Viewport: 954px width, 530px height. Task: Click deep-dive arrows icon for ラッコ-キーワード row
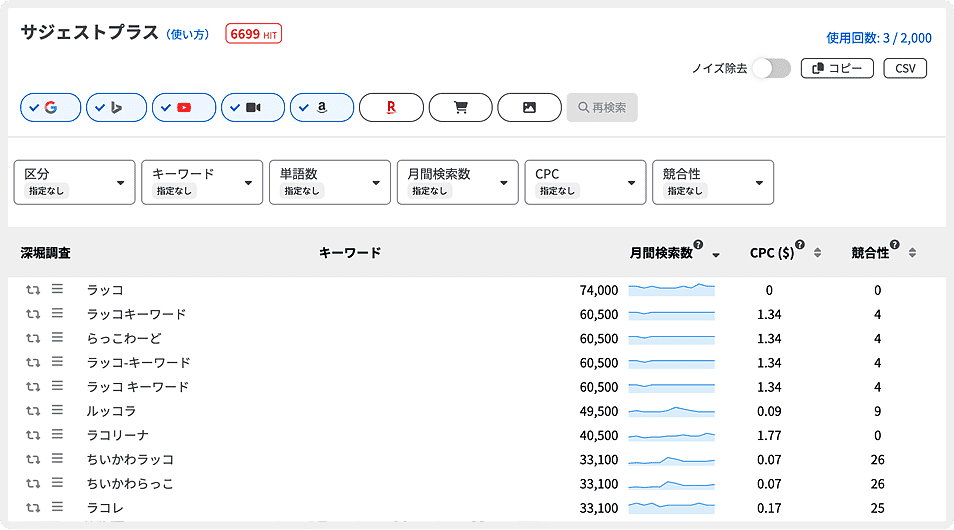tap(33, 363)
